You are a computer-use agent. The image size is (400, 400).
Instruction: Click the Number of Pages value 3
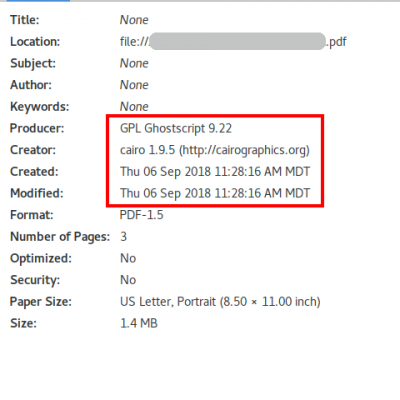(x=123, y=237)
